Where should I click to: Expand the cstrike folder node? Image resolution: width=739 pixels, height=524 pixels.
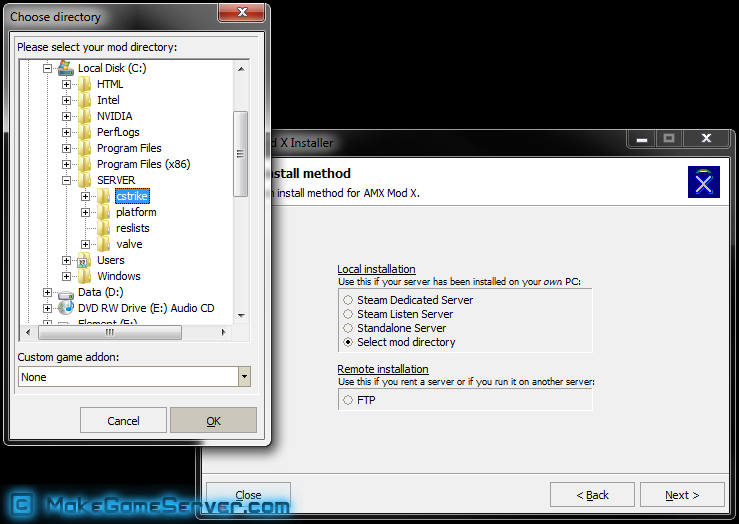85,196
